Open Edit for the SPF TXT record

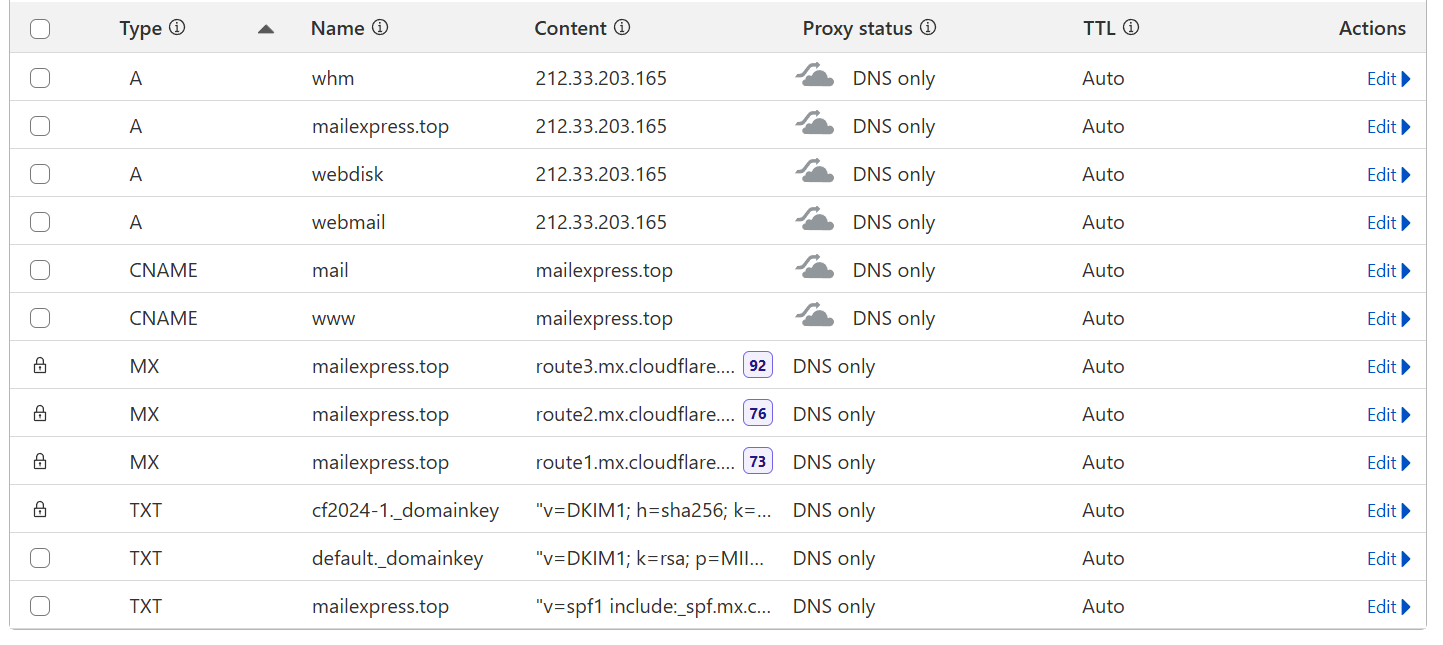click(x=1388, y=606)
